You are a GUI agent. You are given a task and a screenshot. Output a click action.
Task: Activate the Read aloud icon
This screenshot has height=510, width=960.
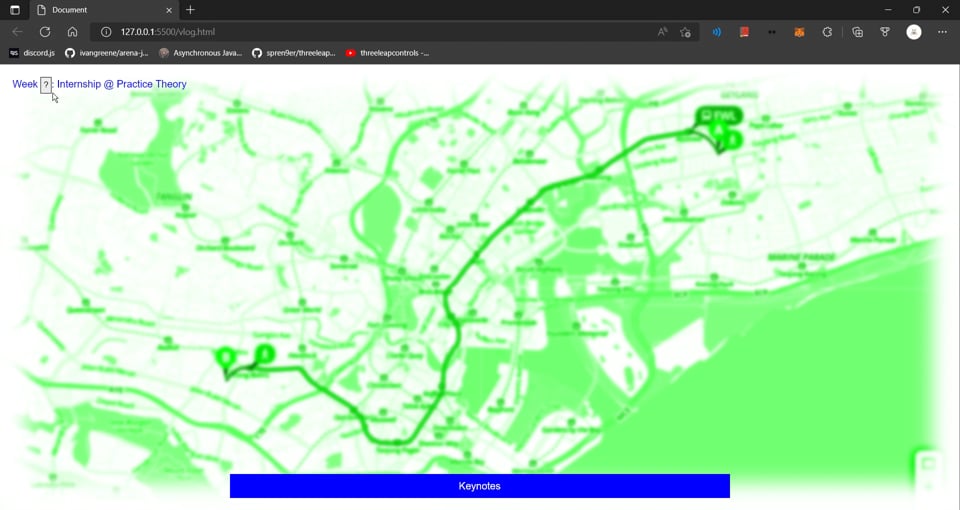point(662,32)
